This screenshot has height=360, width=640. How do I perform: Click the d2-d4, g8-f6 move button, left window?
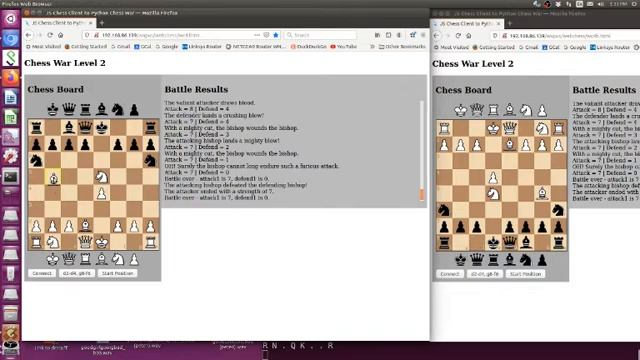tap(77, 273)
